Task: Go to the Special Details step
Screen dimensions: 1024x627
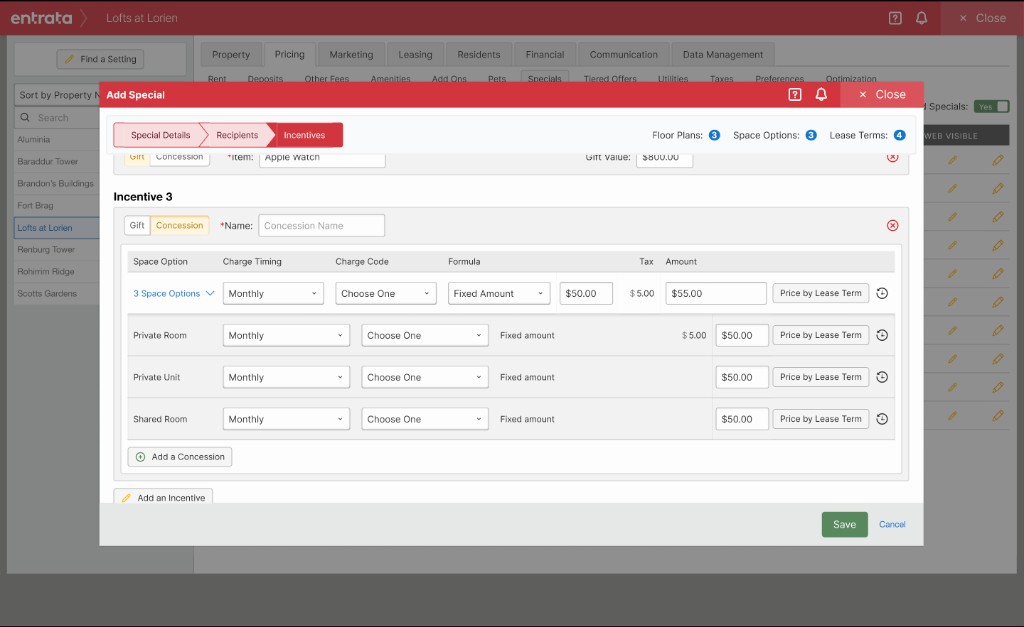Action: (x=160, y=135)
